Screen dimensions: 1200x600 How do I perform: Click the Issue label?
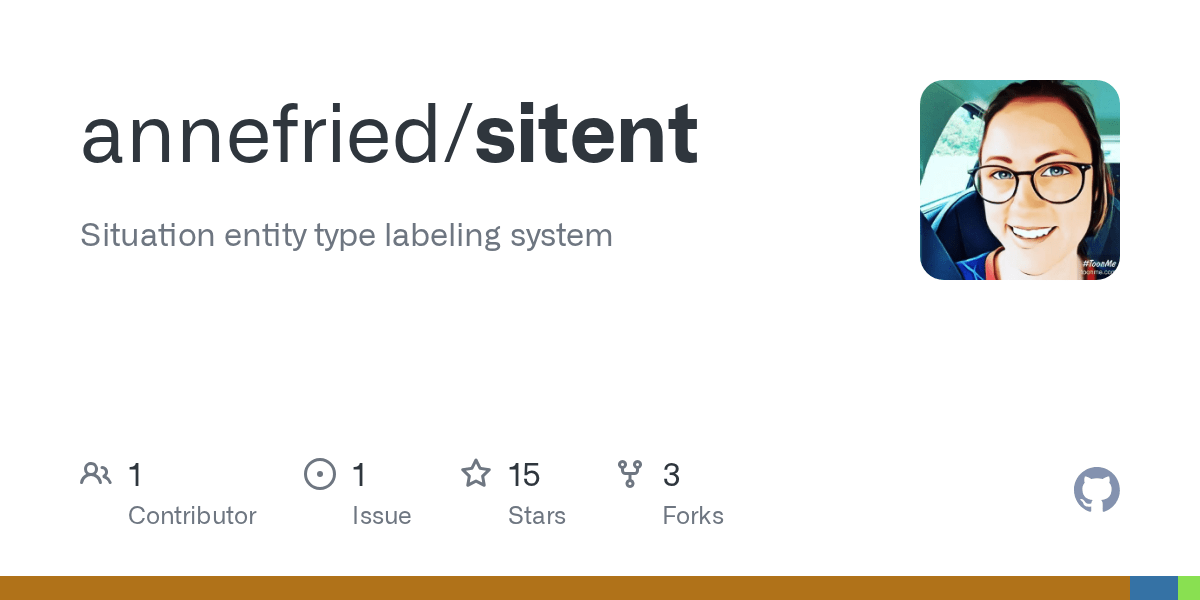coord(381,516)
